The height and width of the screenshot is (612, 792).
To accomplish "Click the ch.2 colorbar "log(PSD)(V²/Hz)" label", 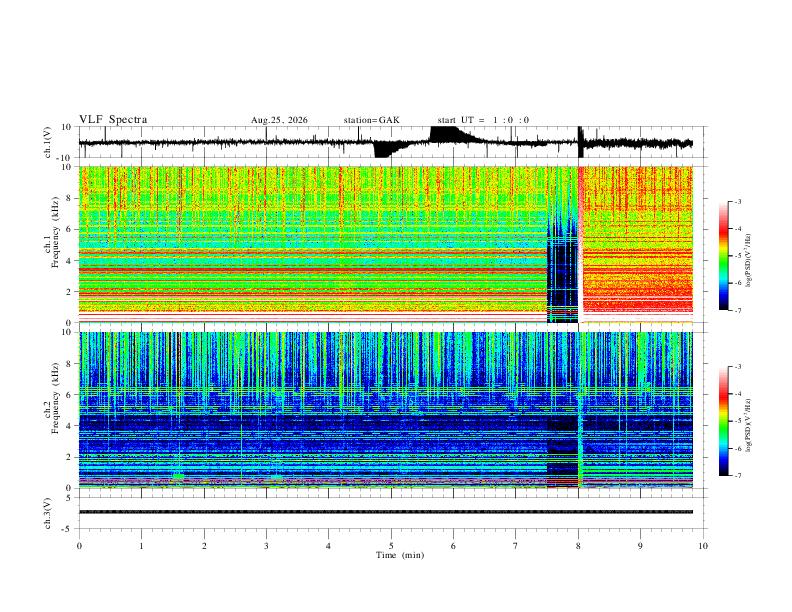I will click(x=749, y=425).
